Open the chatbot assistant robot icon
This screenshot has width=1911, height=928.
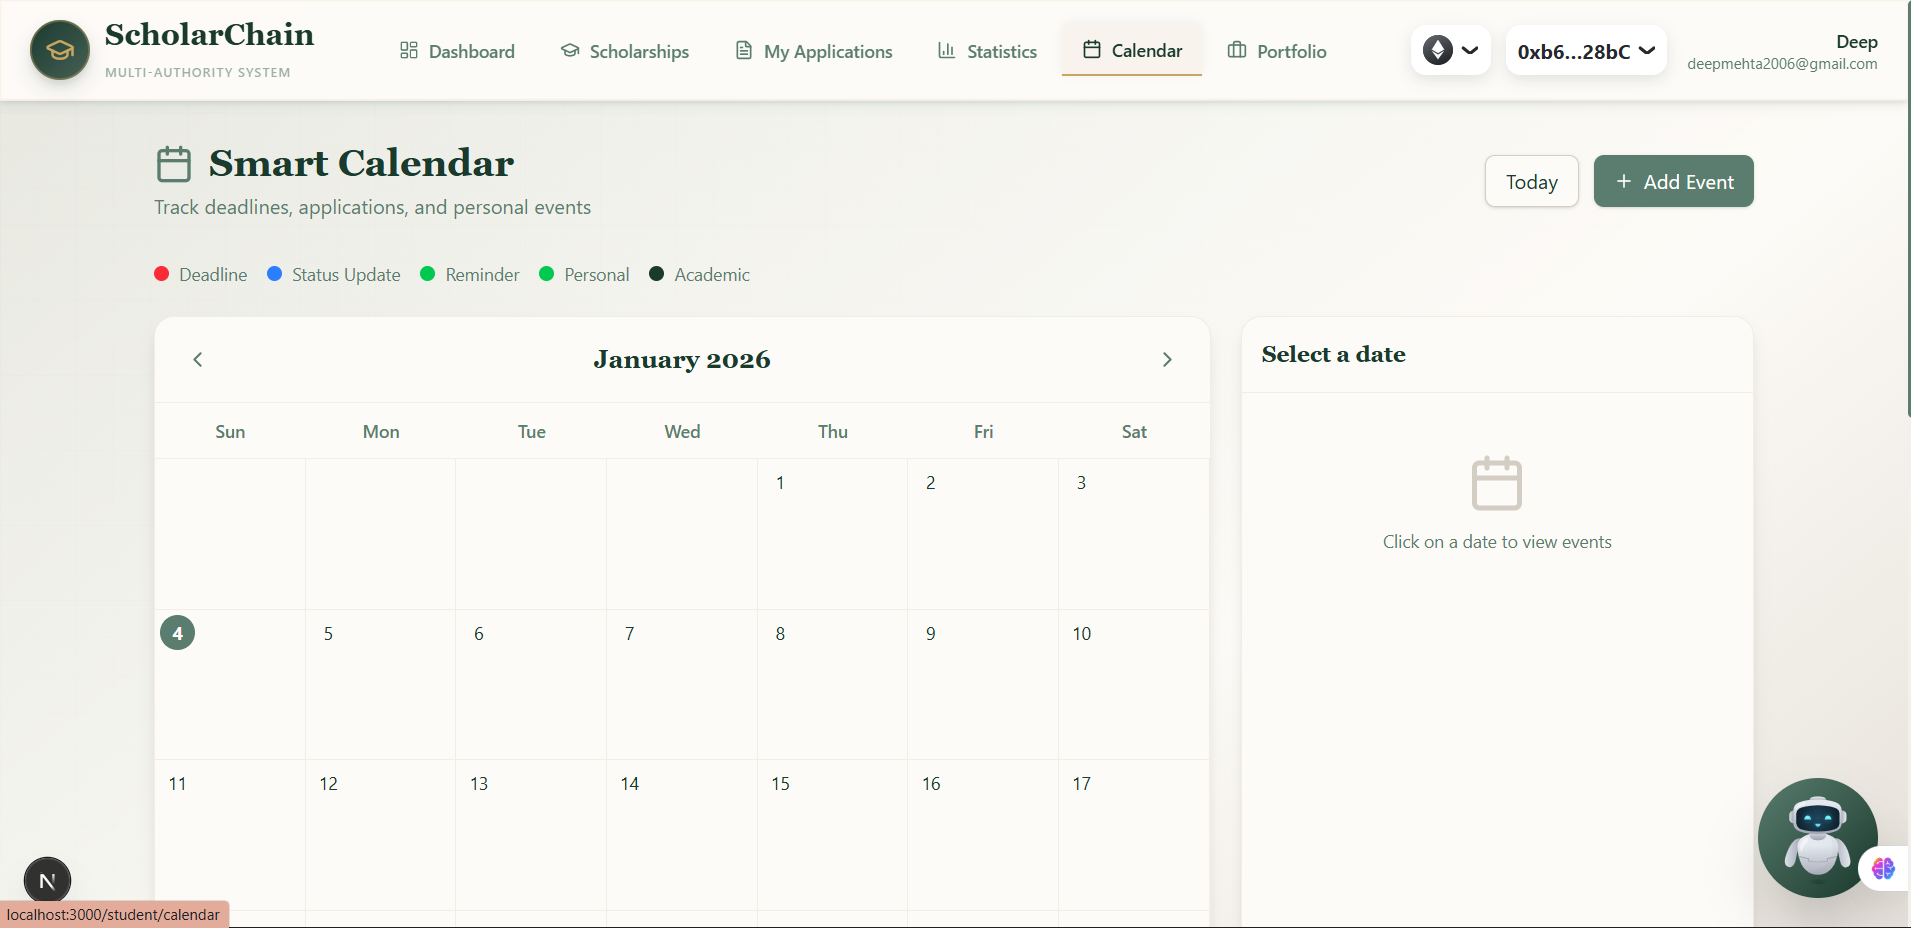tap(1817, 838)
